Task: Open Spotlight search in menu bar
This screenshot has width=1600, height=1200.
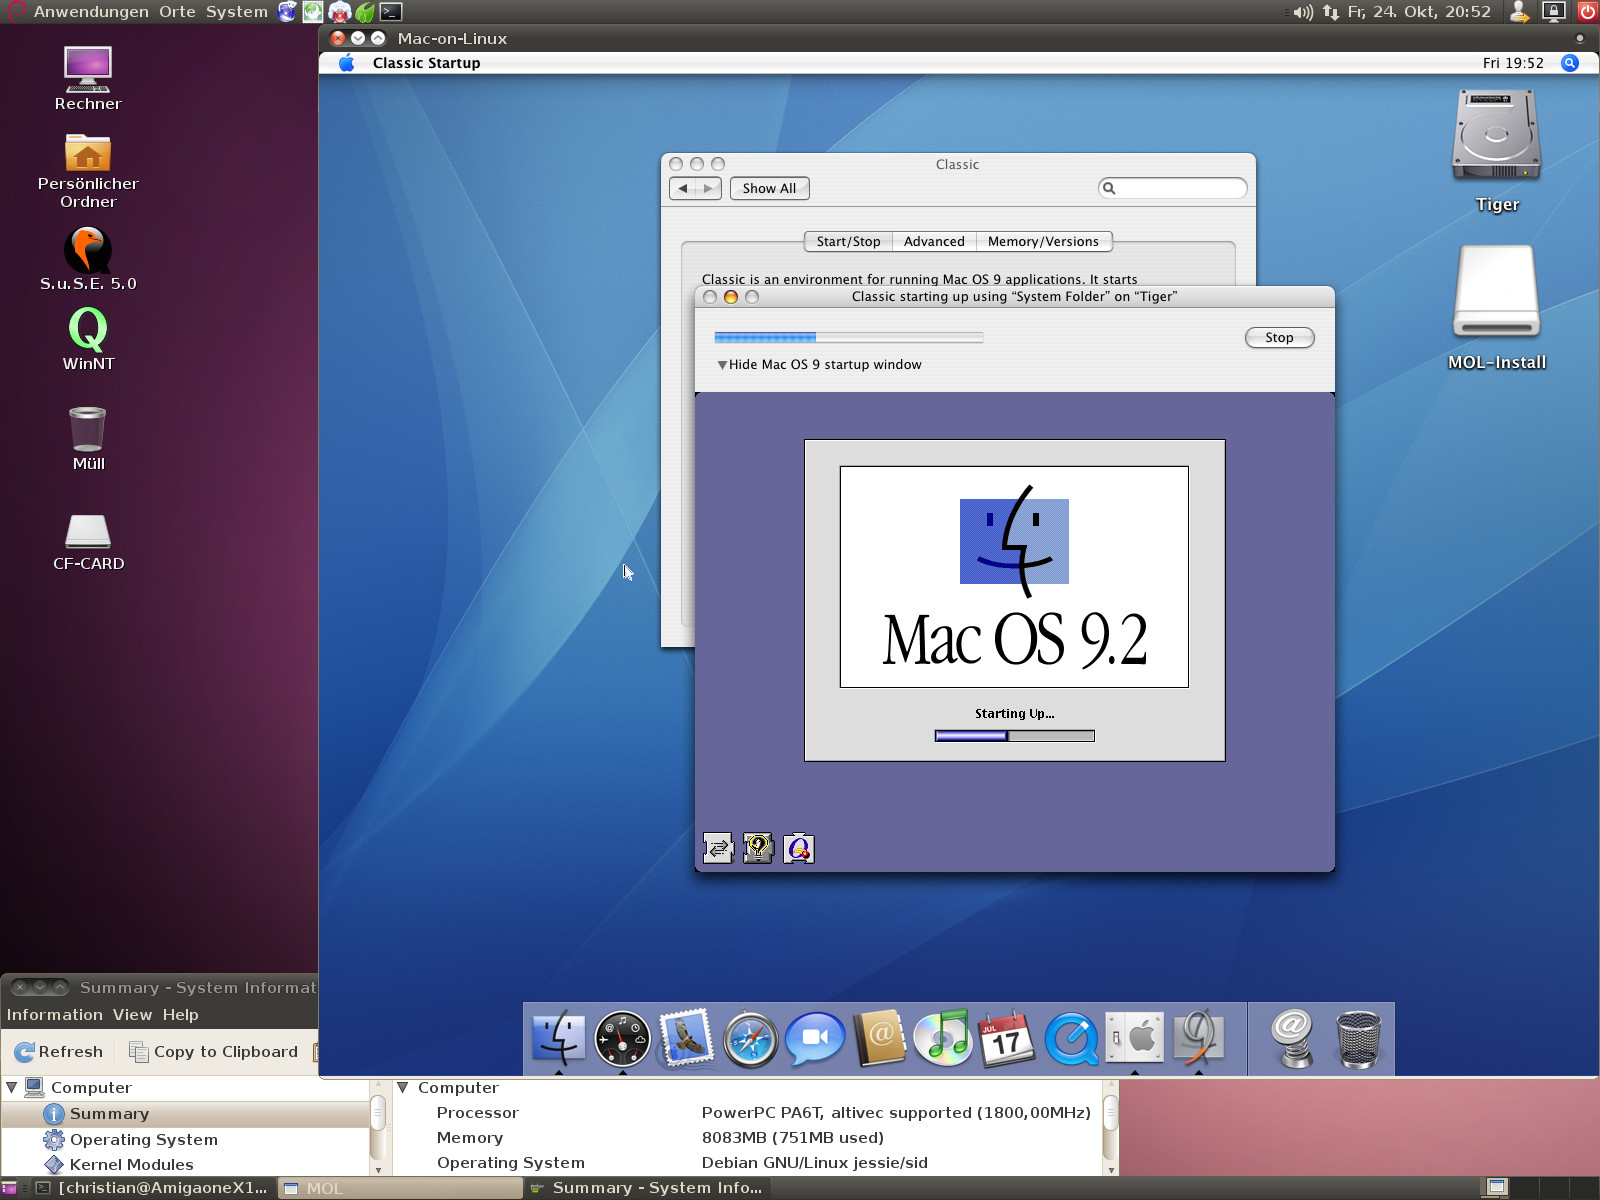Action: [1570, 63]
